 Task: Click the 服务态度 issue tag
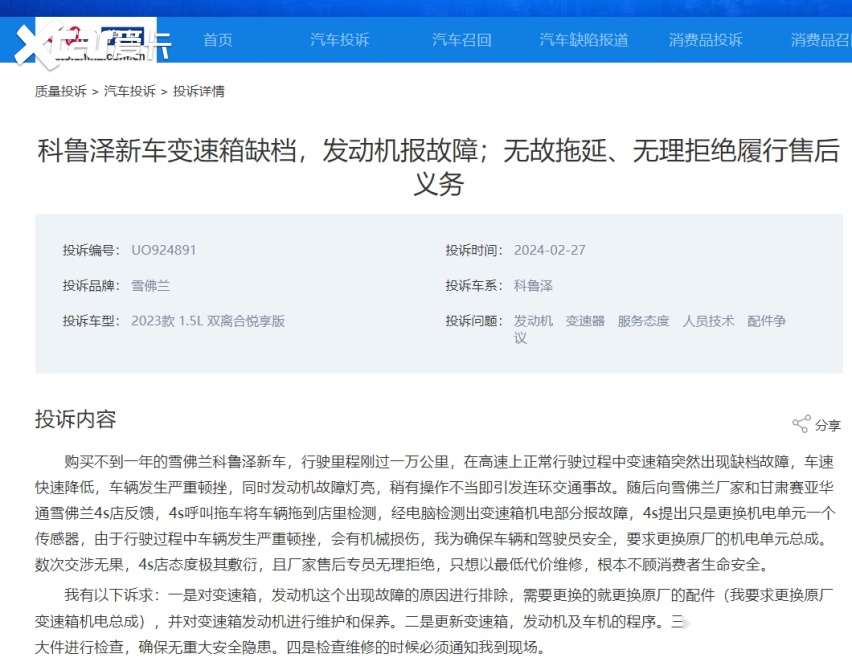point(643,321)
